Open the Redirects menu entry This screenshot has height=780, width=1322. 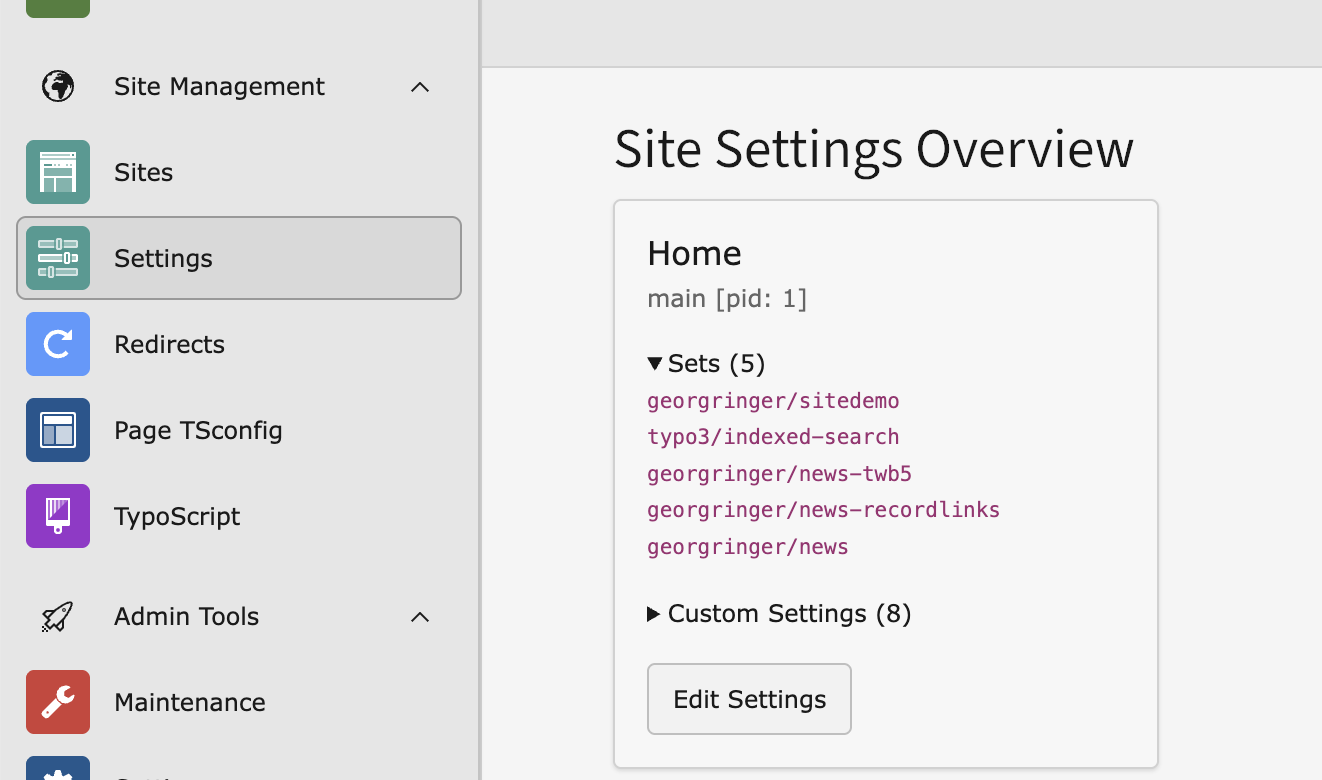tap(169, 344)
